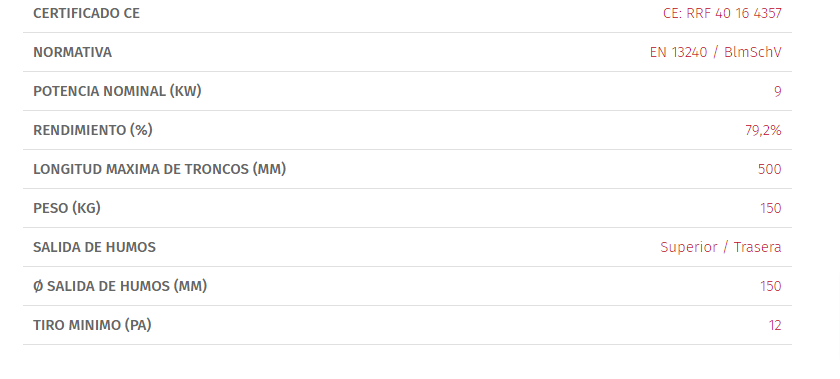
Task: Click the CE: RRF 40 16 4357 value
Action: [722, 13]
